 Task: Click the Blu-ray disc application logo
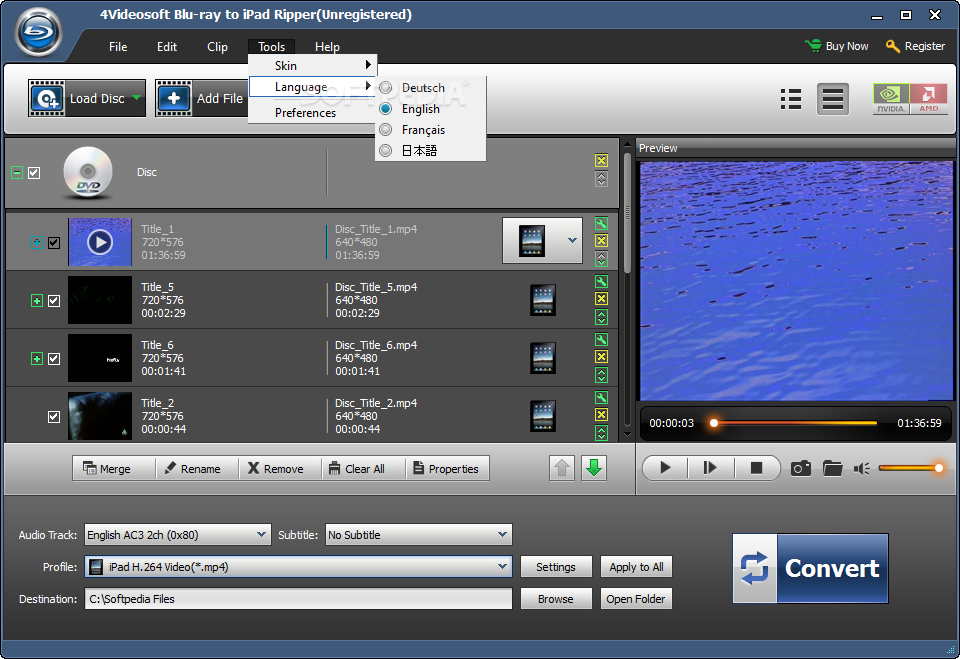coord(39,32)
